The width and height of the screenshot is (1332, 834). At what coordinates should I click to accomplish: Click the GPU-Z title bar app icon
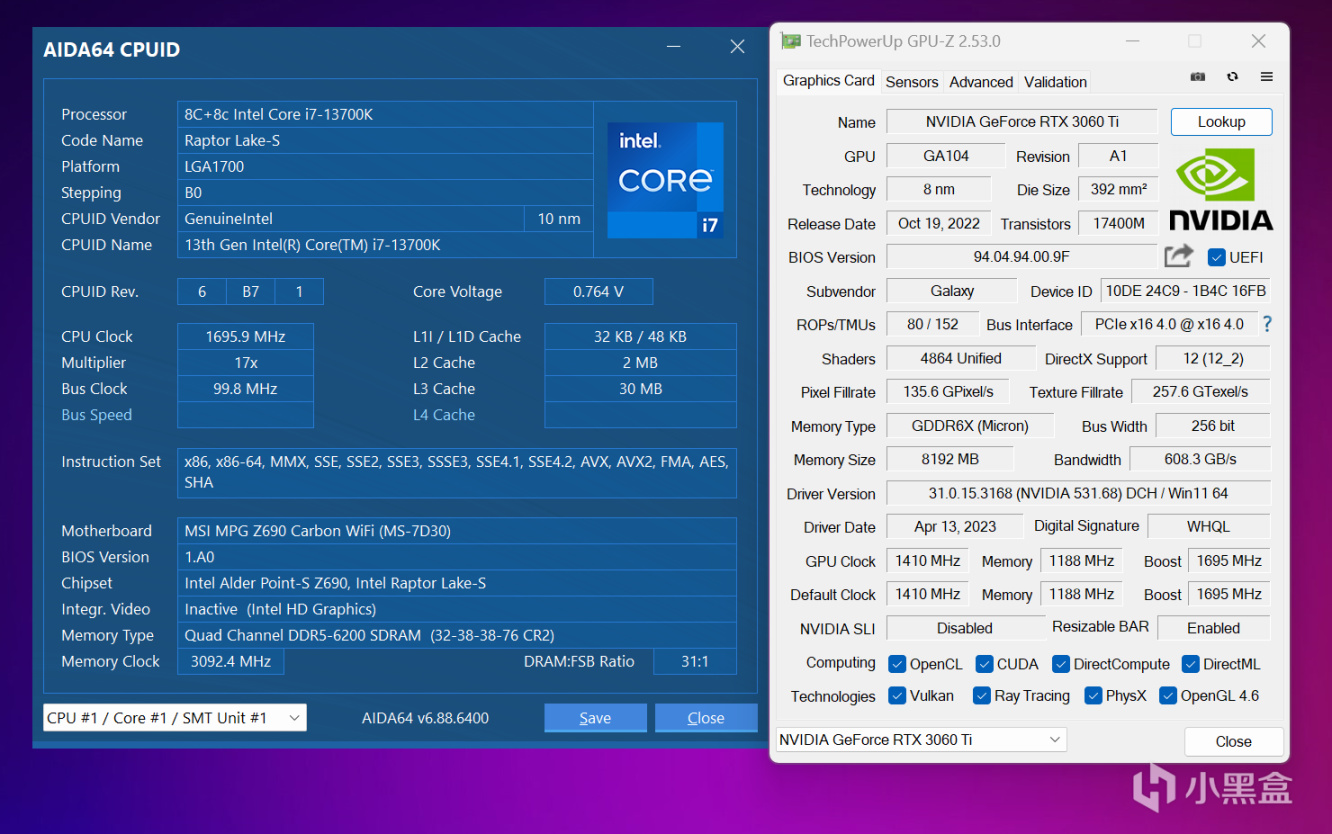[x=790, y=41]
